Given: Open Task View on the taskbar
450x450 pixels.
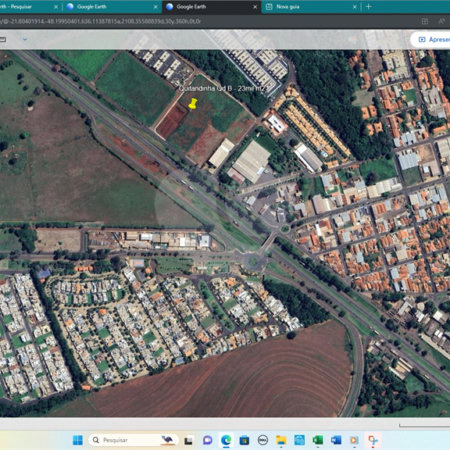Looking at the screenshot, I should coord(189,441).
